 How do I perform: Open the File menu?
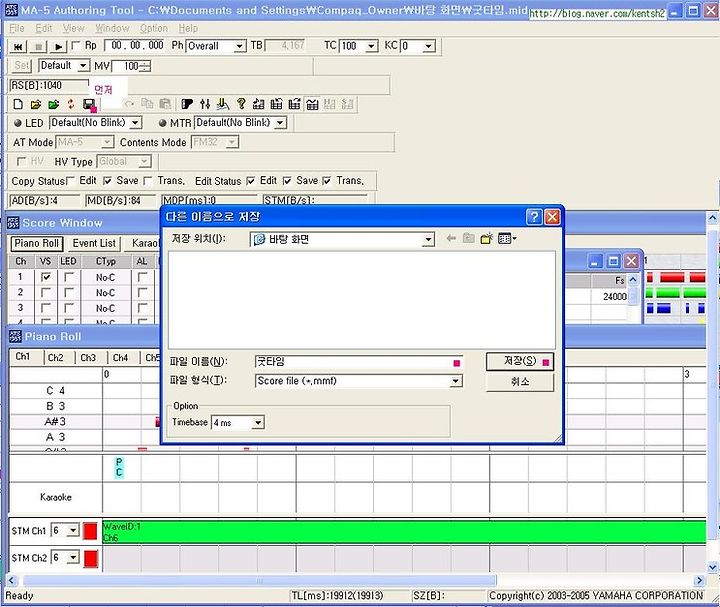pyautogui.click(x=17, y=28)
